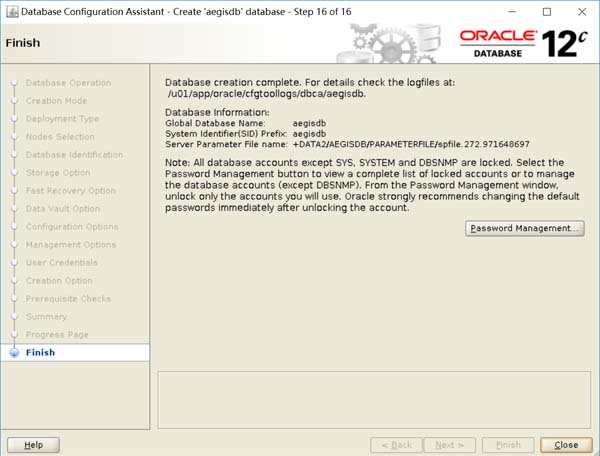Select the Nodes Selection step
Viewport: 600px width, 456px height.
(60, 137)
